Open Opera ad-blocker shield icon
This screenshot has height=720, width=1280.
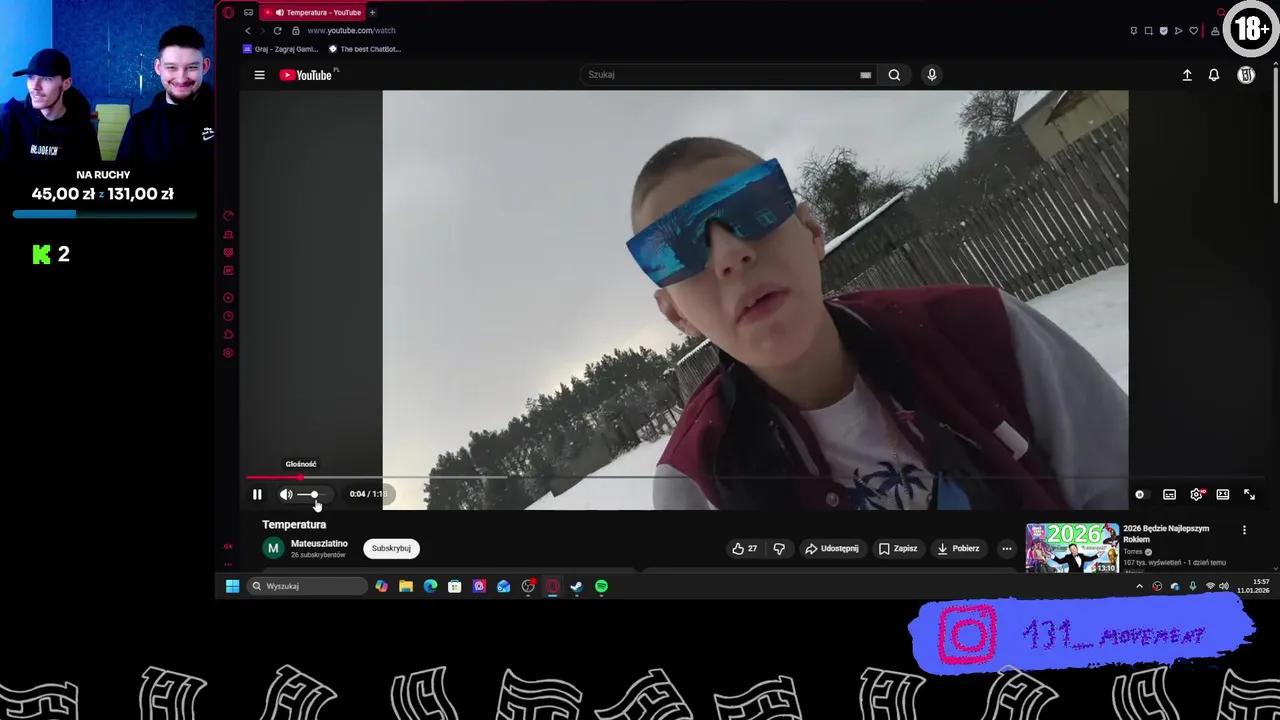coord(1163,31)
